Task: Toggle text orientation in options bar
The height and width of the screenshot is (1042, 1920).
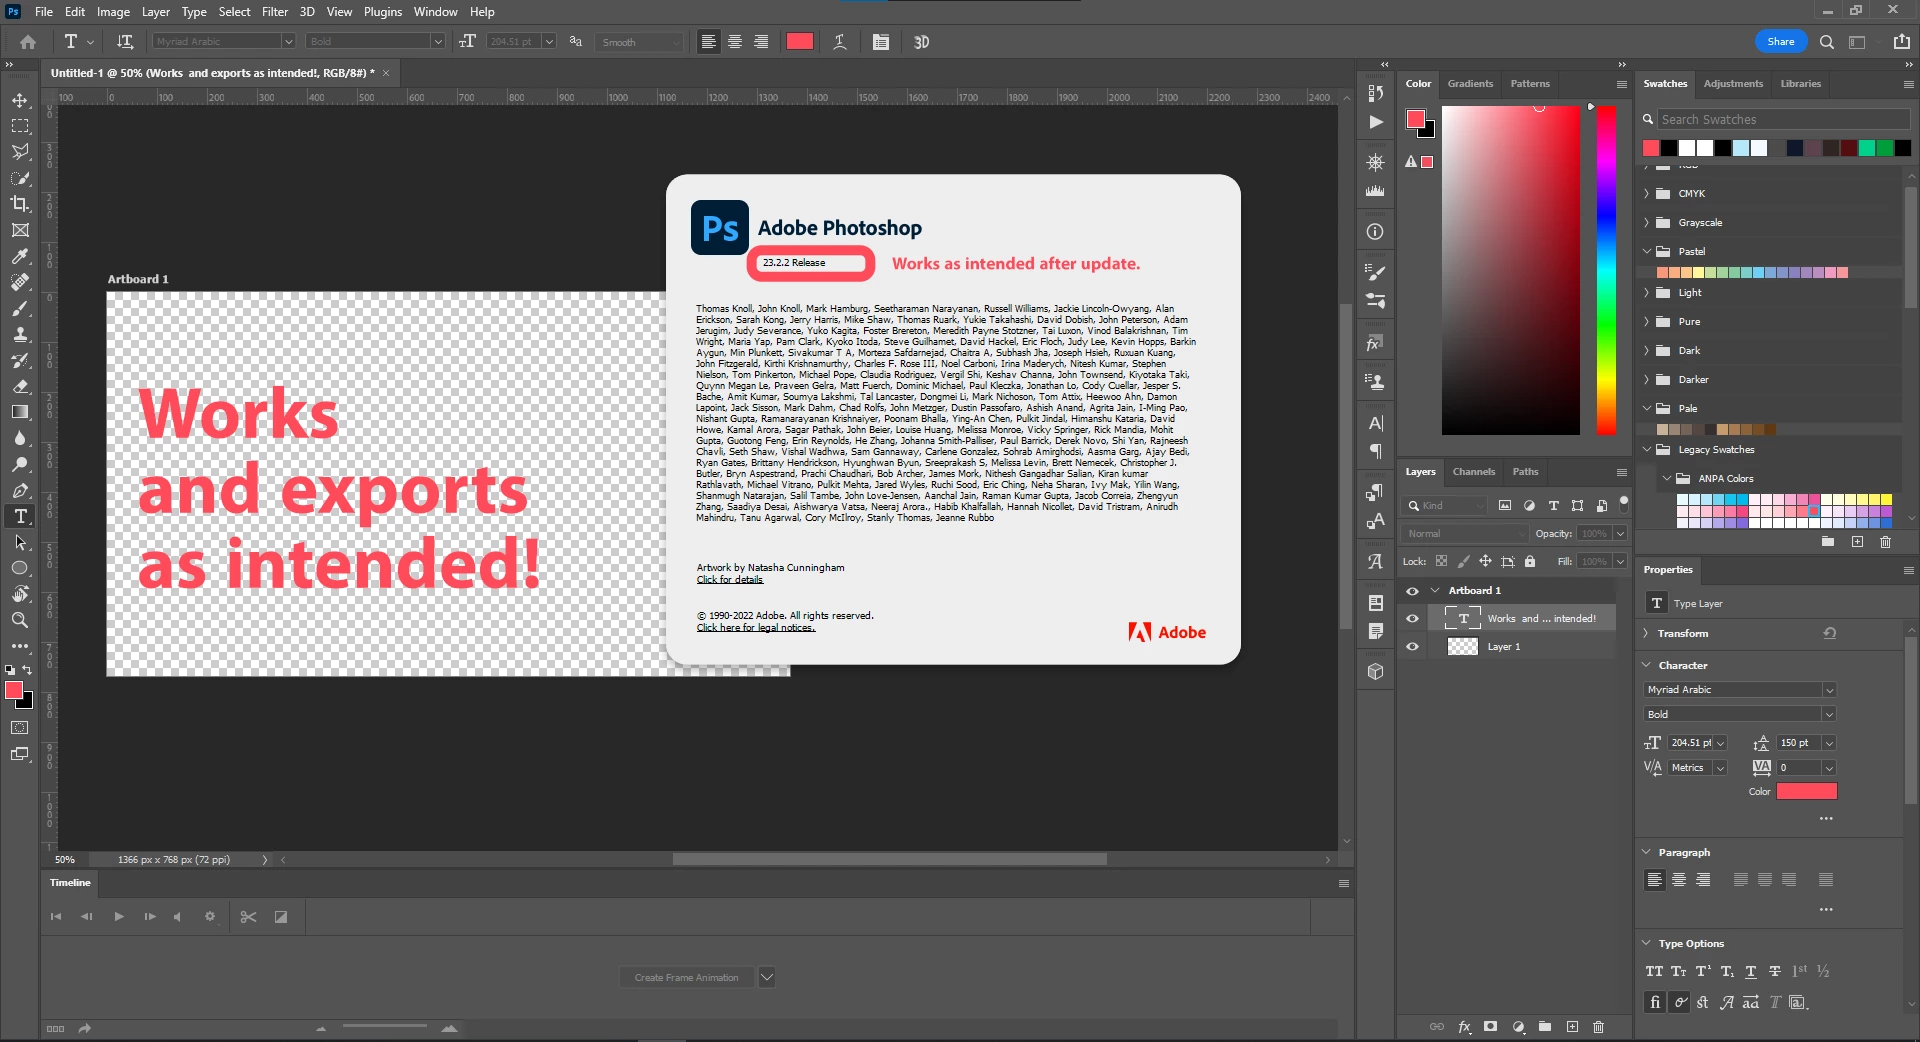Action: (x=125, y=41)
